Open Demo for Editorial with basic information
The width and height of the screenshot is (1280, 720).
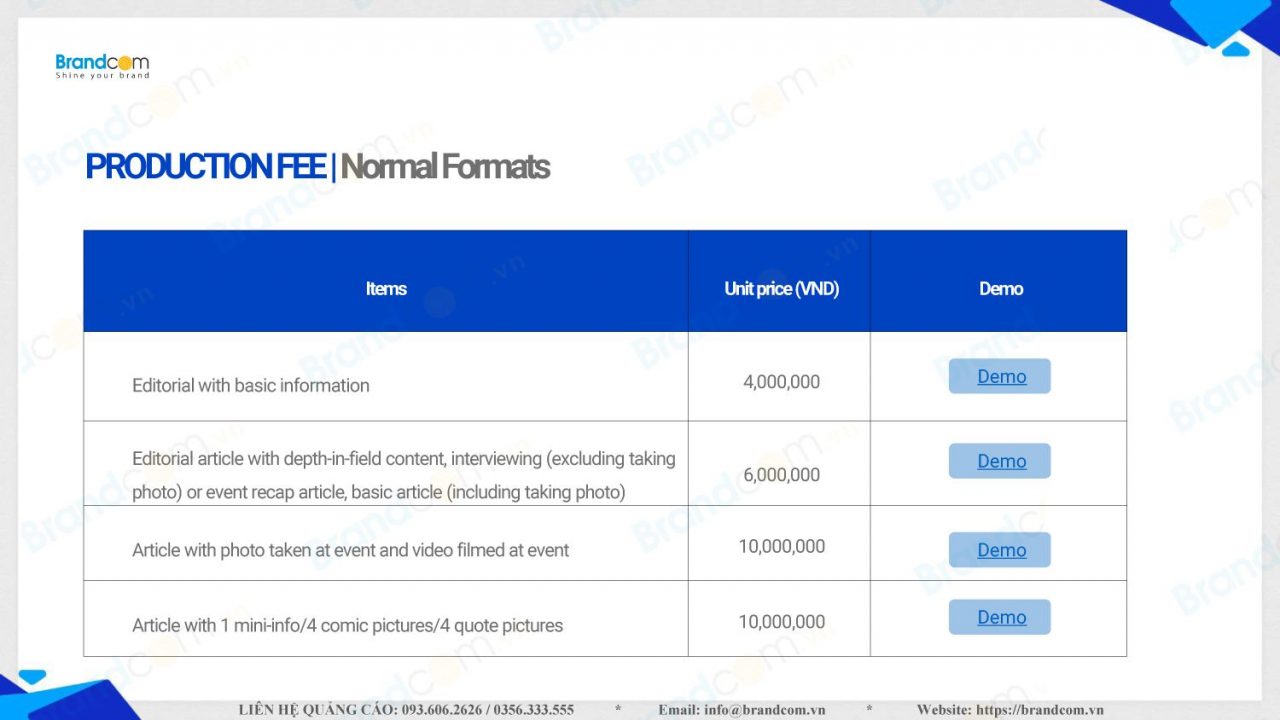click(x=1000, y=376)
